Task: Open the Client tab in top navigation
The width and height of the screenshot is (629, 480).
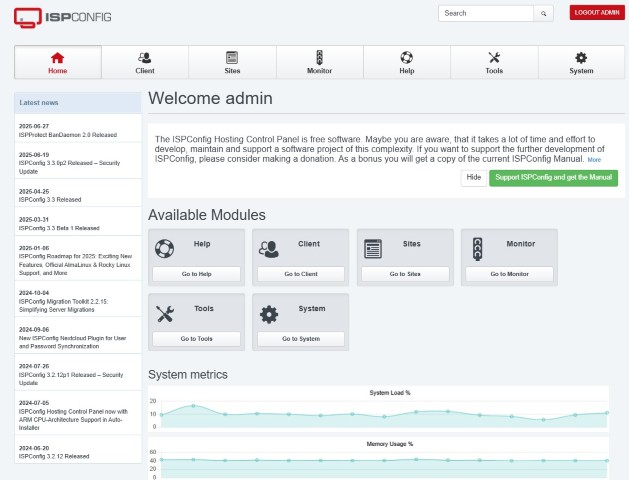Action: pos(145,62)
